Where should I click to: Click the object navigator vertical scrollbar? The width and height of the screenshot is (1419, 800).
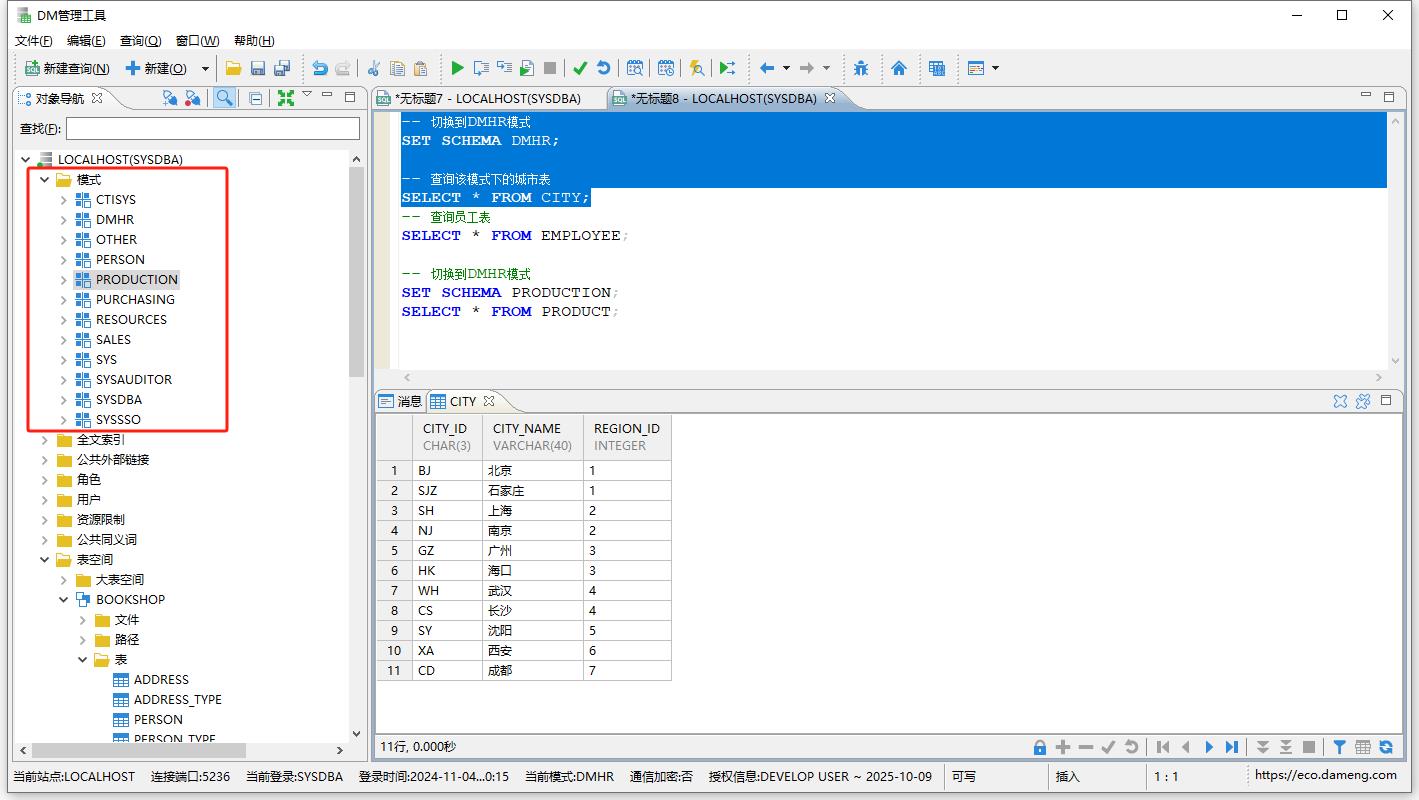[x=356, y=270]
